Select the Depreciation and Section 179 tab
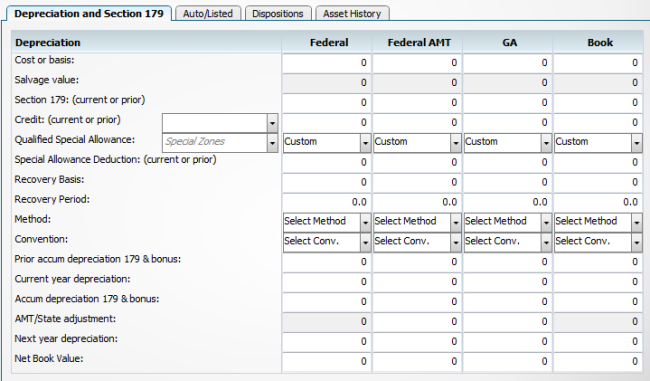650x381 pixels. pyautogui.click(x=89, y=13)
